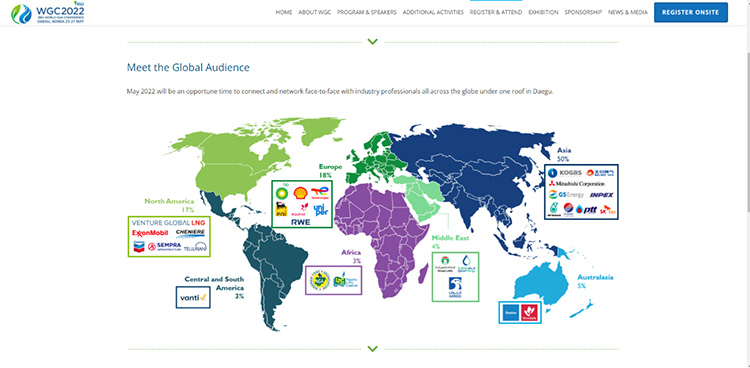Click the uniper logo
The height and width of the screenshot is (368, 750).
320,209
